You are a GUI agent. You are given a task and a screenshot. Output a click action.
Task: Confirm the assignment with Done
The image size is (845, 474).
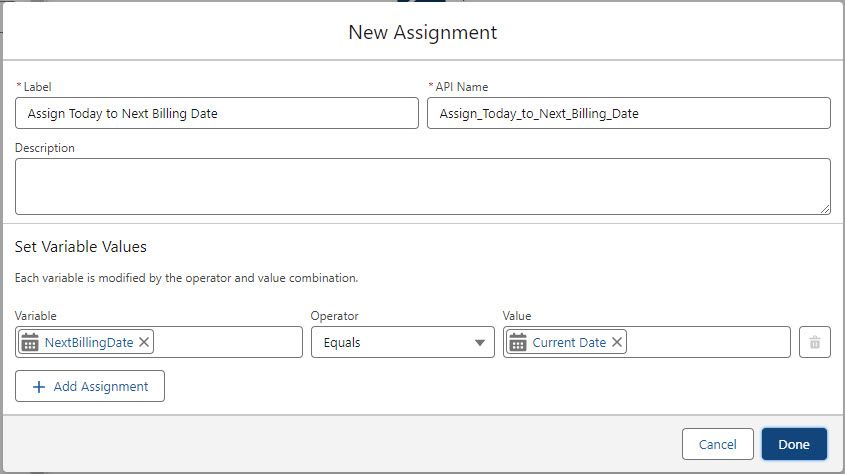pyautogui.click(x=794, y=444)
